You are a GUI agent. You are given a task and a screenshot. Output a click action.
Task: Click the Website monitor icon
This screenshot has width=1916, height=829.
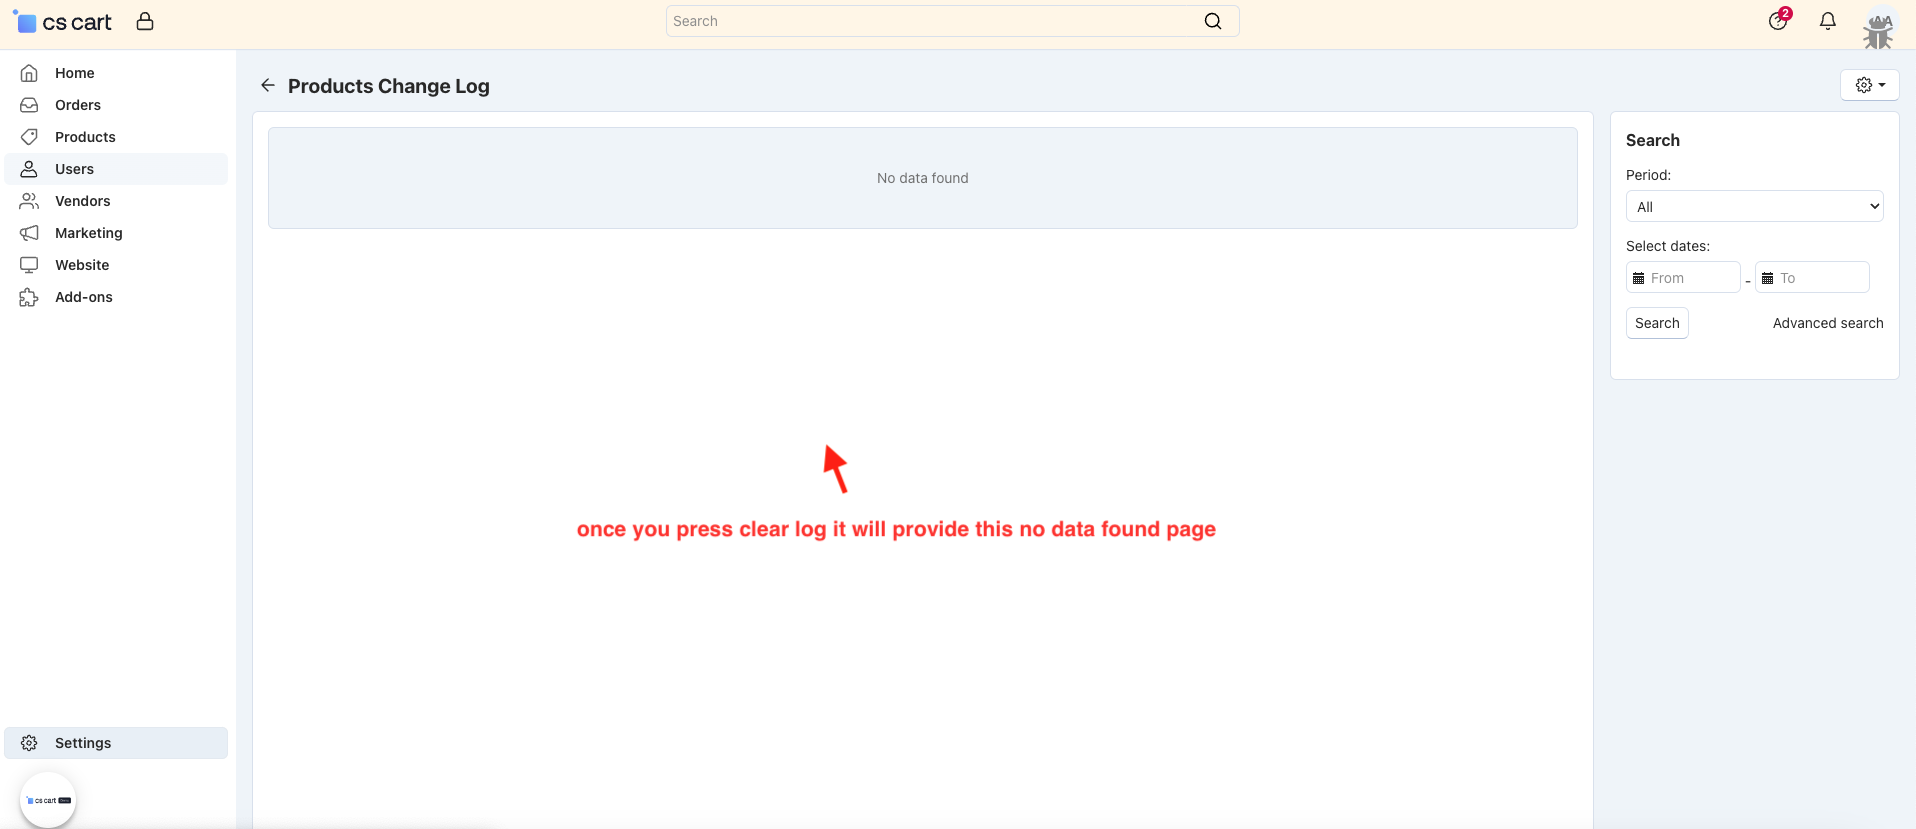tap(29, 265)
